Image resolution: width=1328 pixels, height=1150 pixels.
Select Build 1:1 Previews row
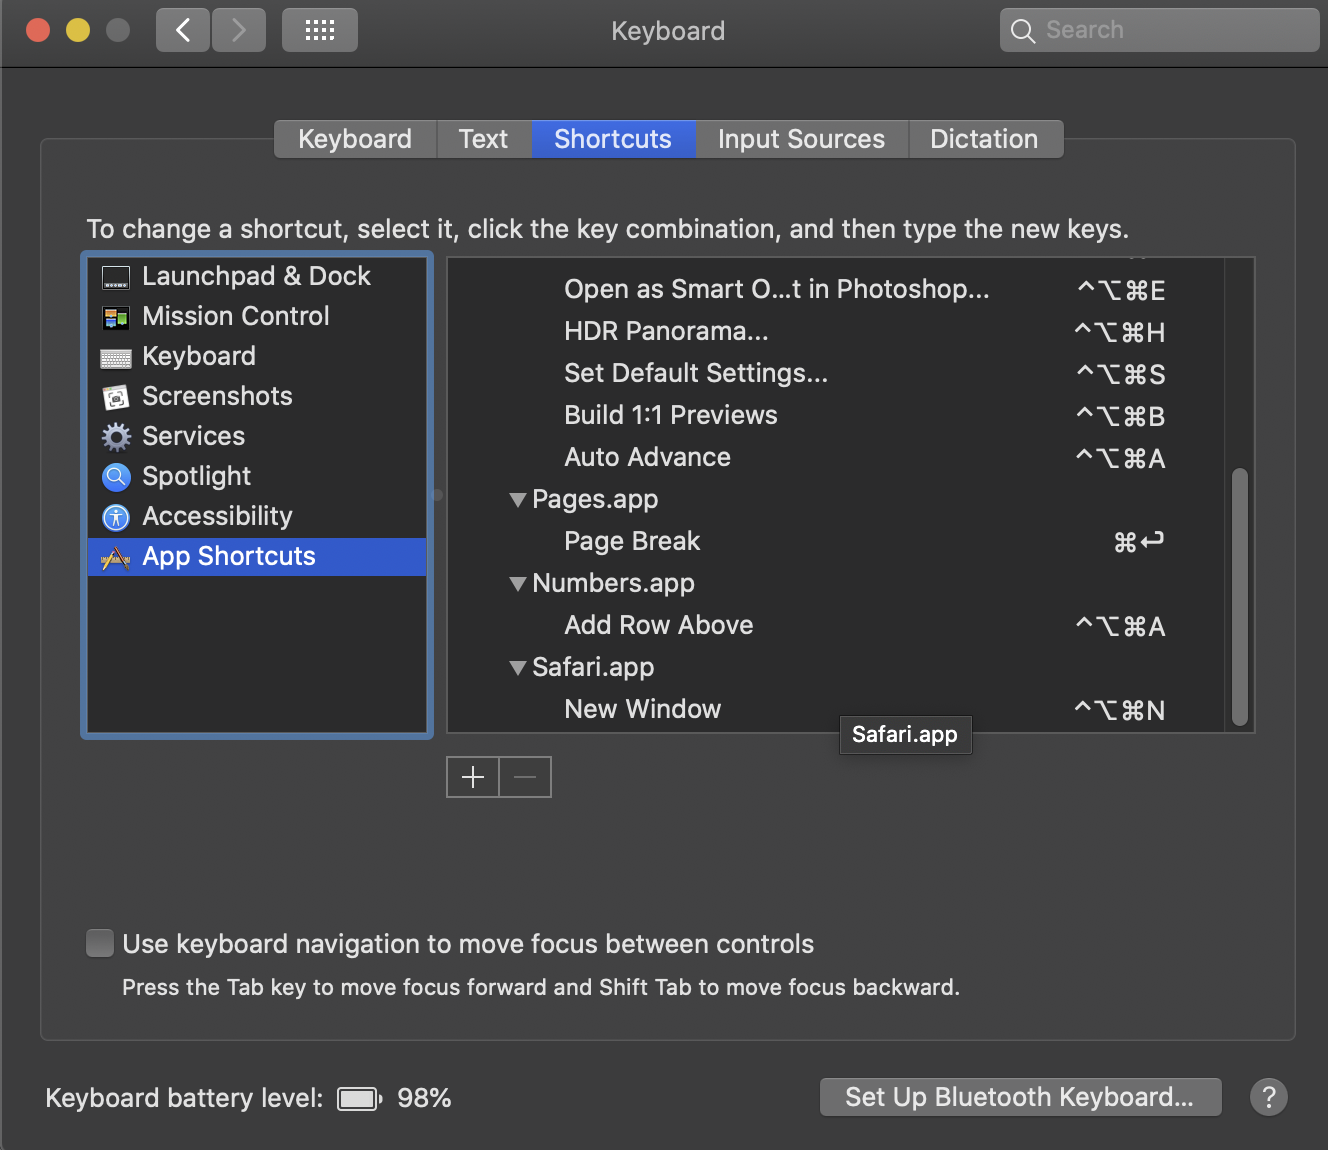[x=836, y=415]
